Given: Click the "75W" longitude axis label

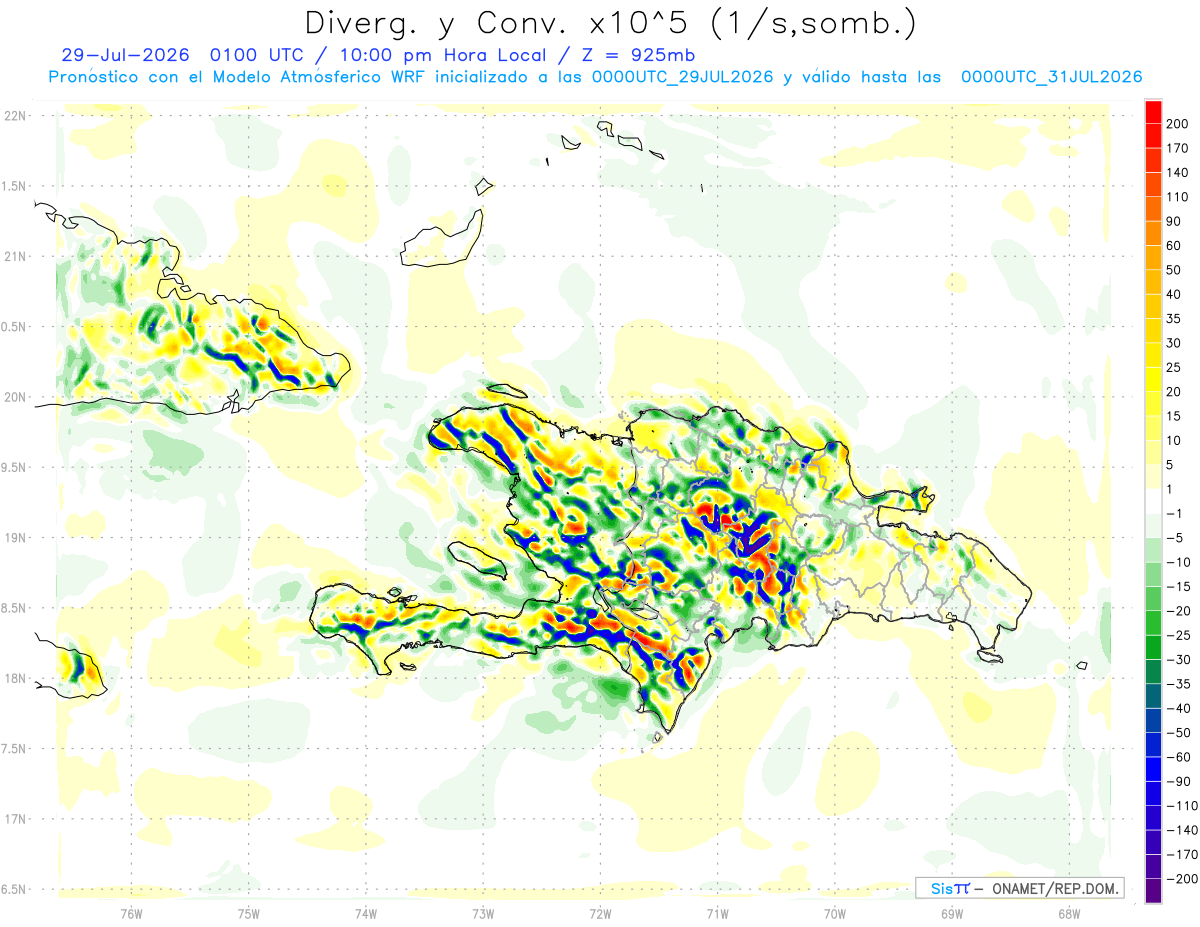Looking at the screenshot, I should pos(249,913).
